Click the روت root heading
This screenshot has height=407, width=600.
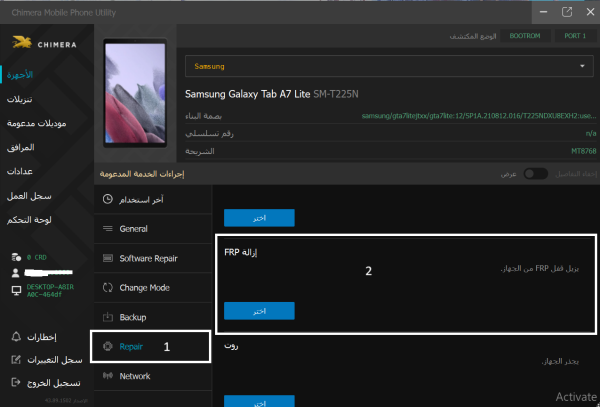click(x=231, y=346)
